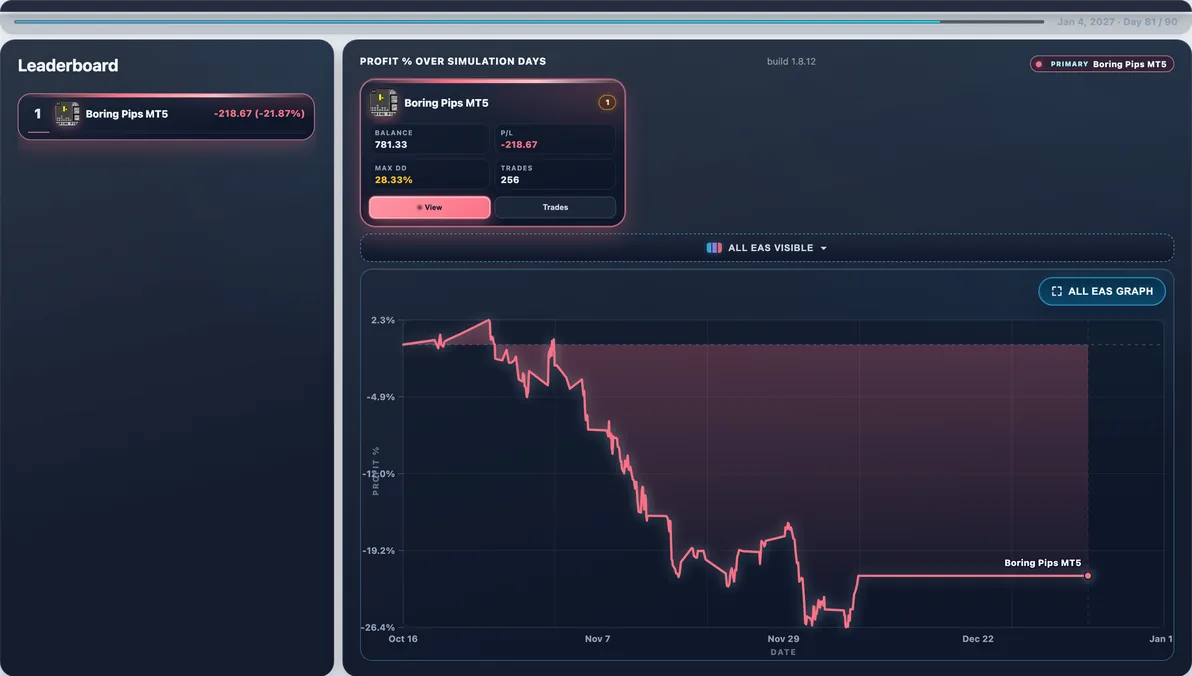Expand the All EAs Visible dropdown
Image resolution: width=1192 pixels, height=676 pixels.
click(766, 248)
